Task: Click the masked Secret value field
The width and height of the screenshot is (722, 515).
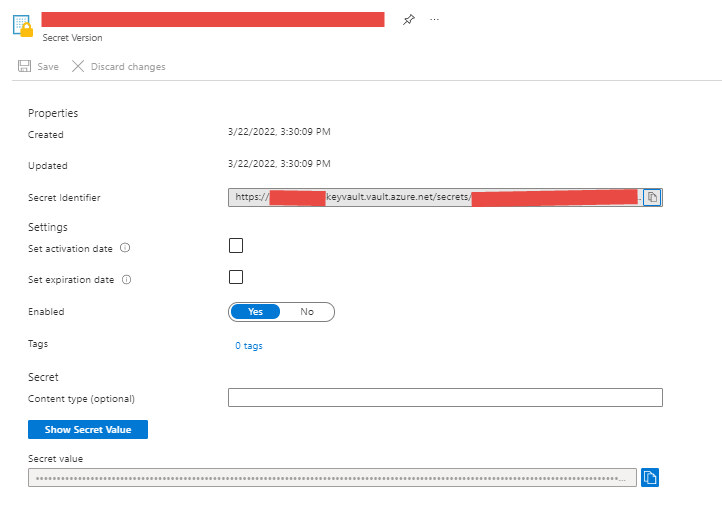Action: point(332,478)
